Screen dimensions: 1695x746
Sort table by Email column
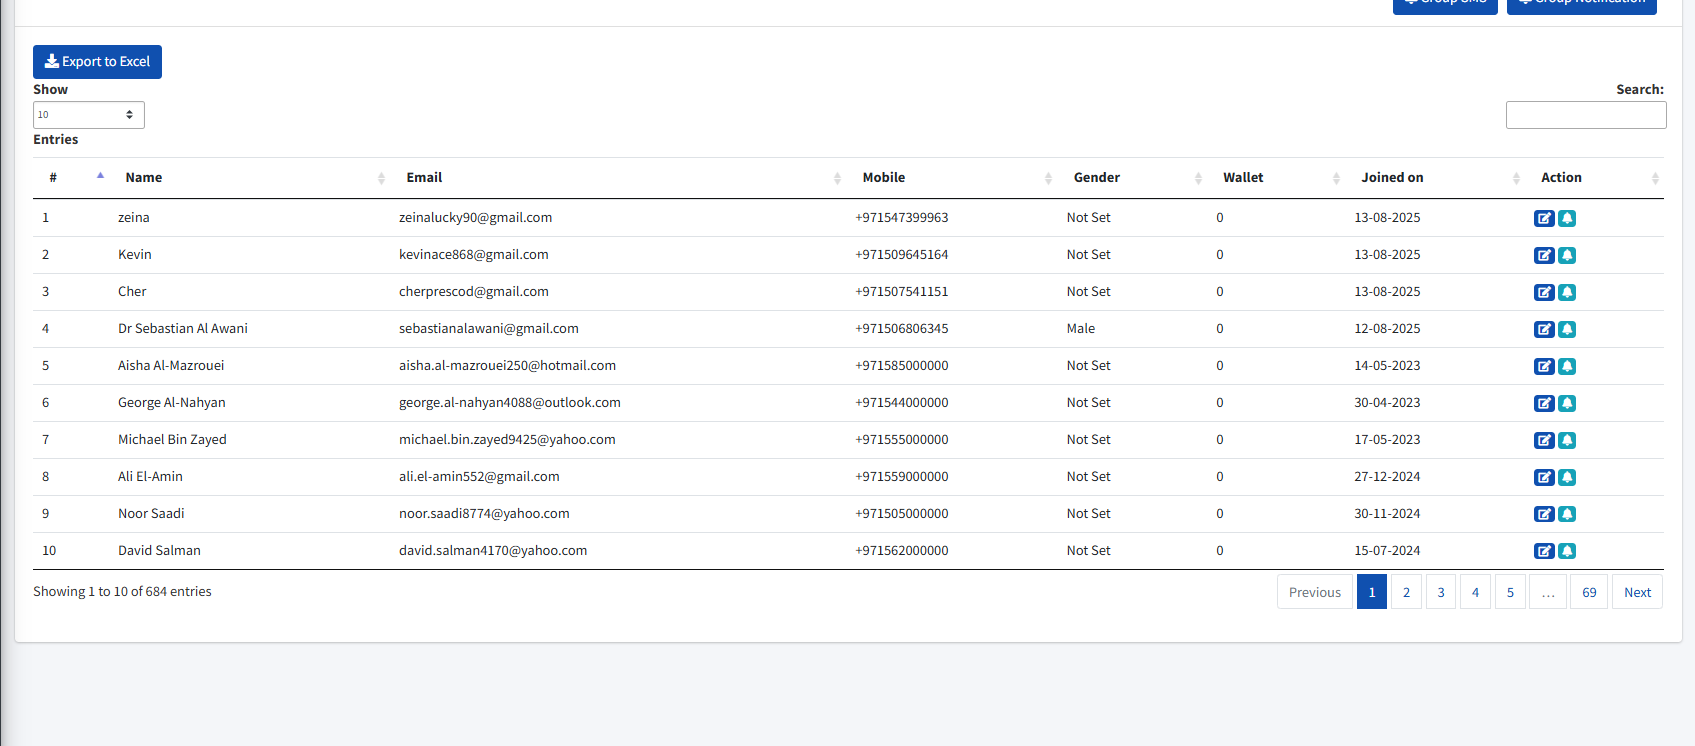click(424, 178)
